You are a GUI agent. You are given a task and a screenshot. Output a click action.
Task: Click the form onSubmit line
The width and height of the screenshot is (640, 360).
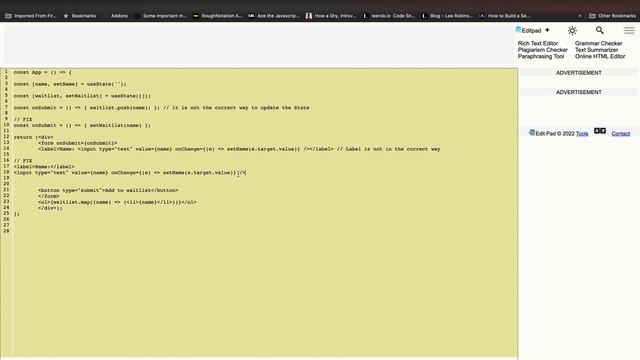point(78,143)
